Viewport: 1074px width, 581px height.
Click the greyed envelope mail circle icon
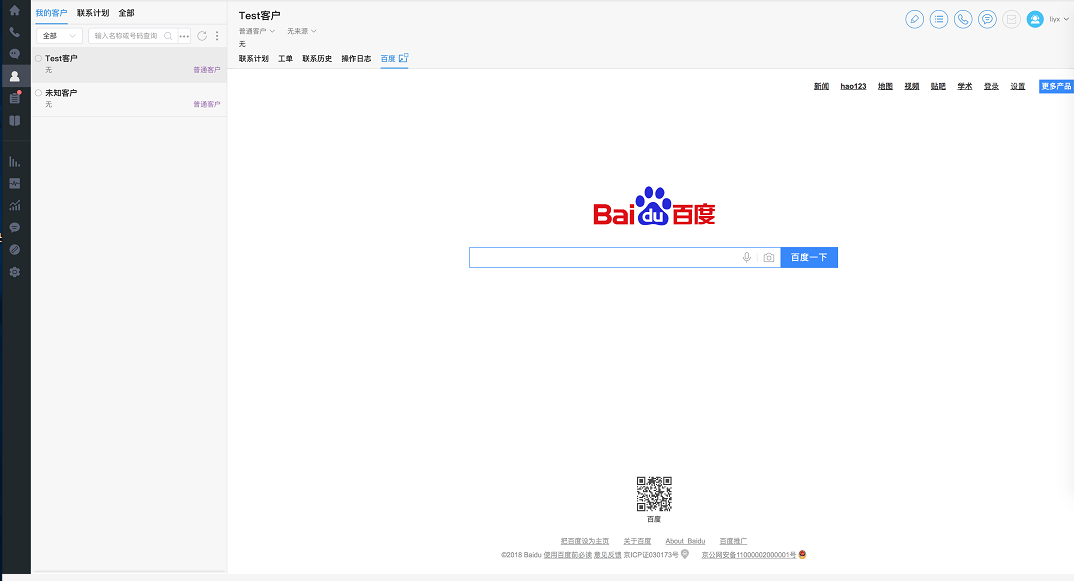click(1012, 19)
